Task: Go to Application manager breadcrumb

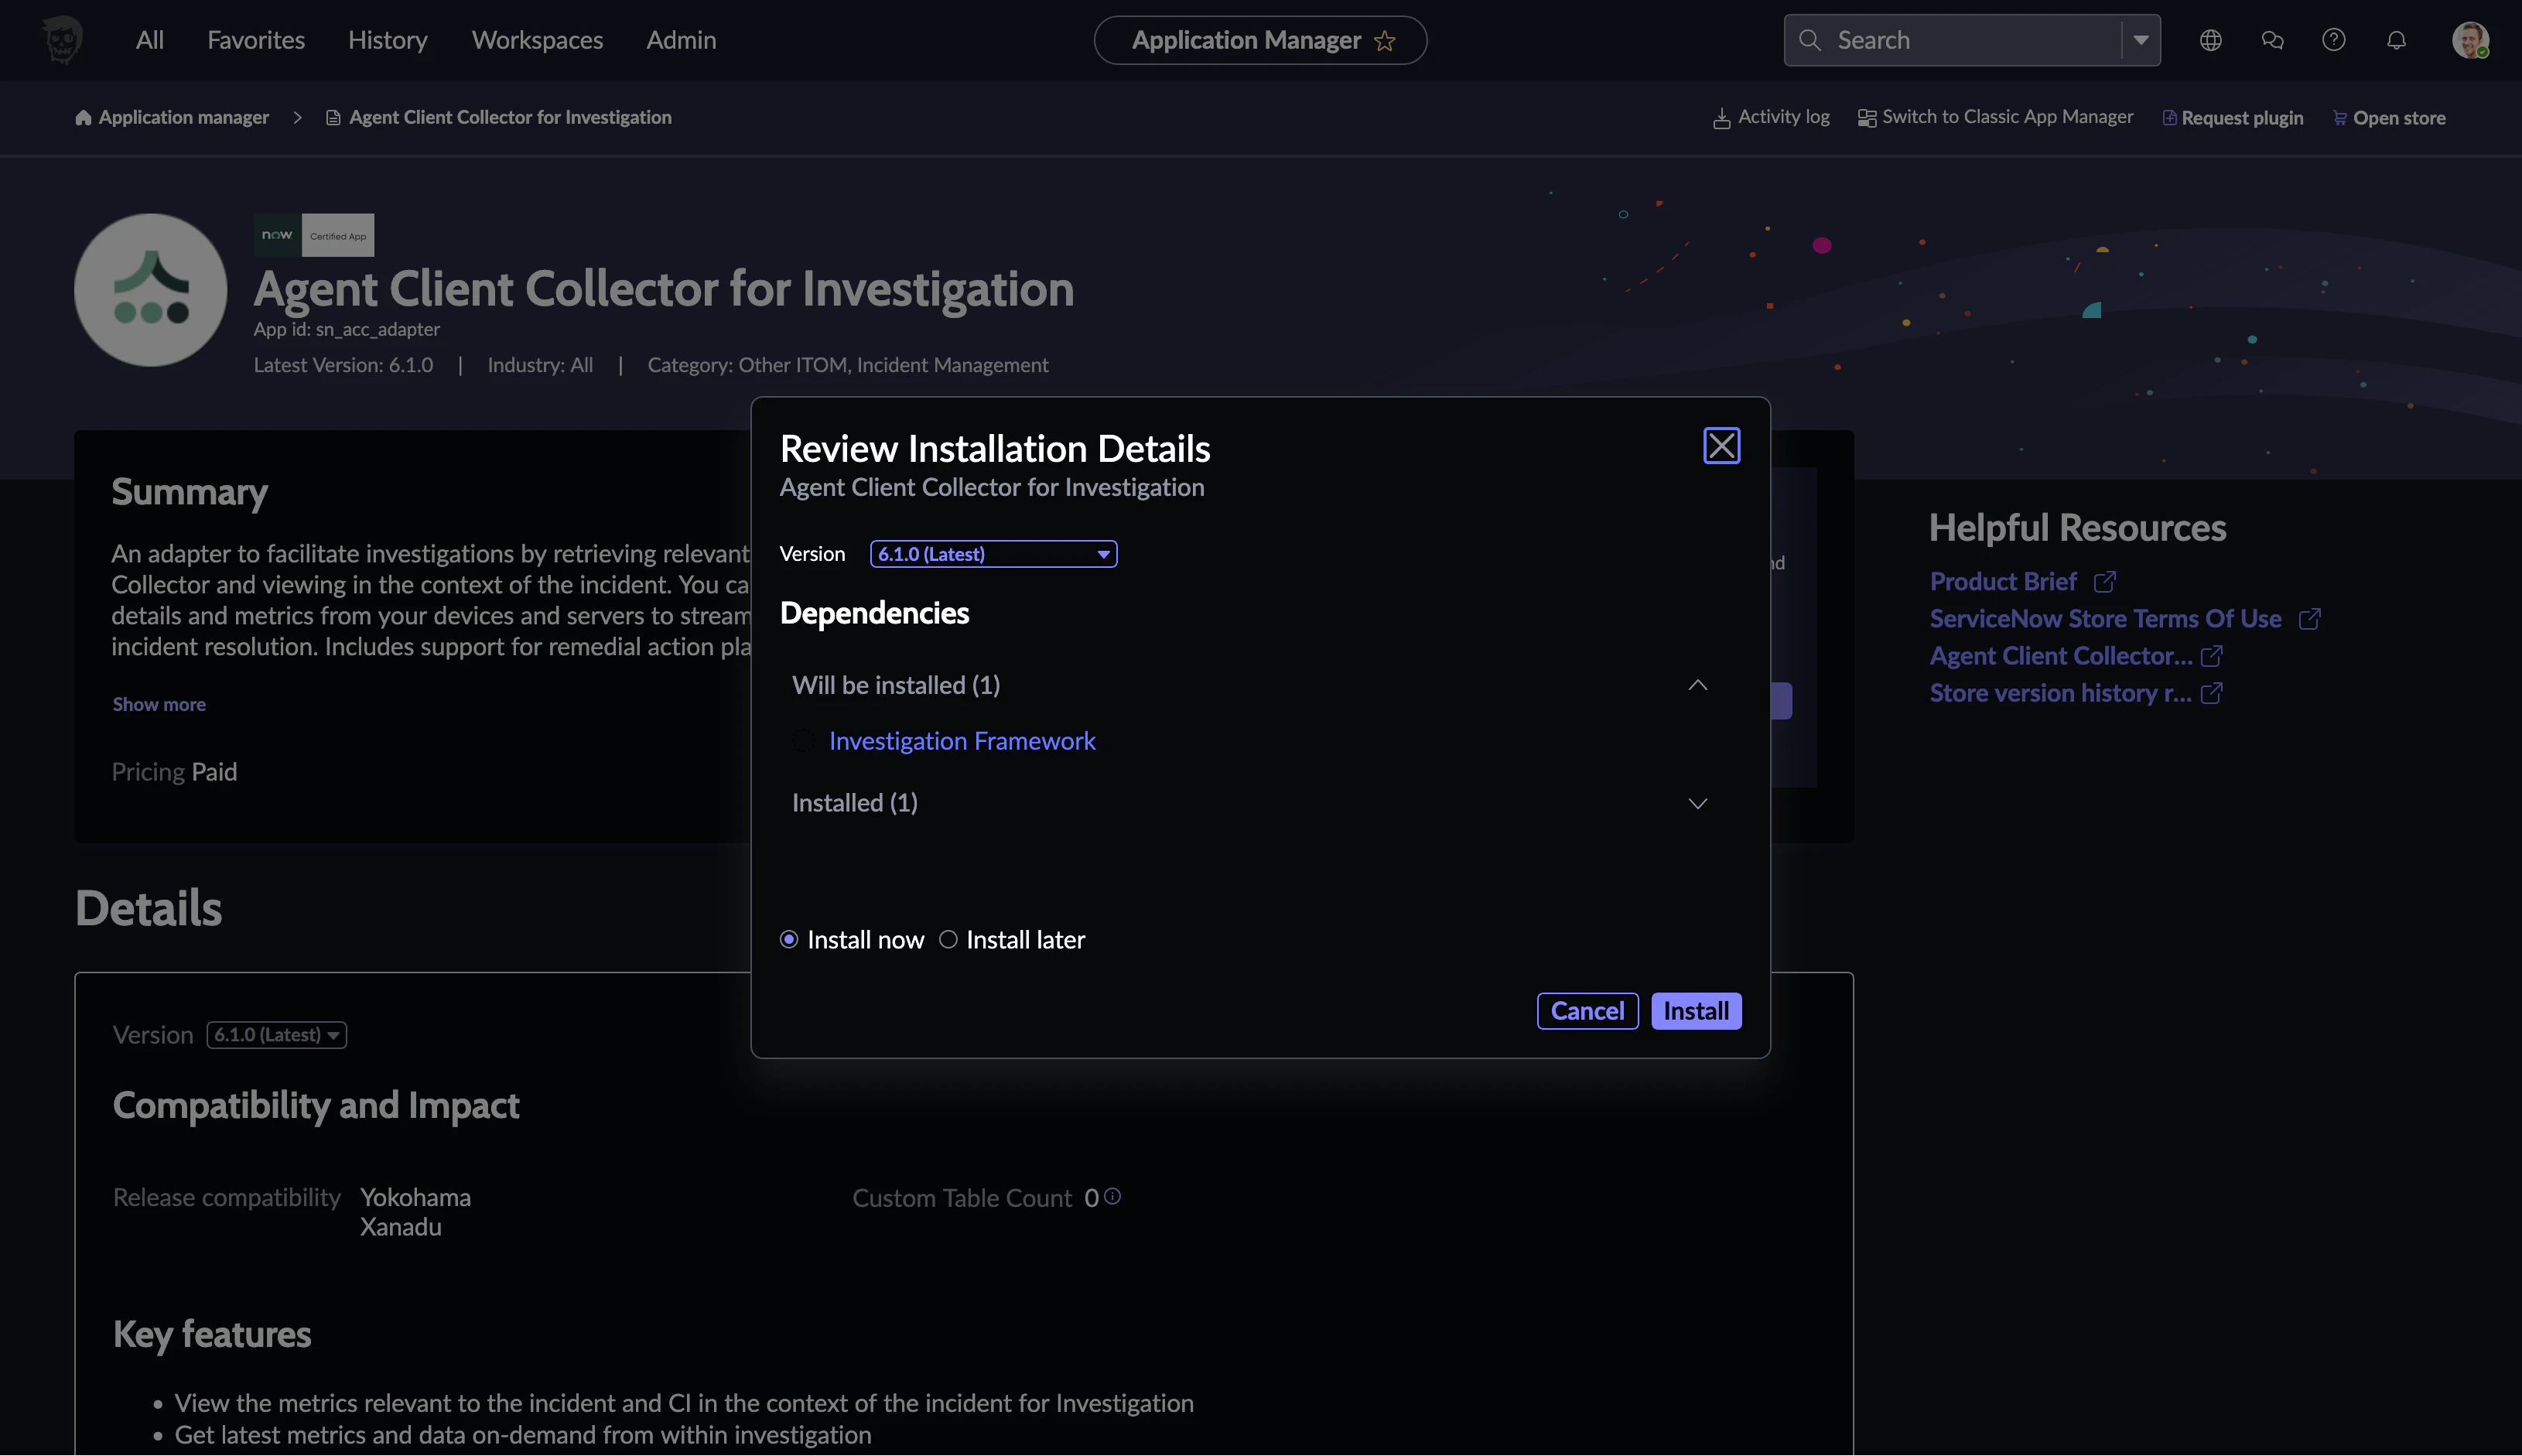Action: [x=184, y=118]
